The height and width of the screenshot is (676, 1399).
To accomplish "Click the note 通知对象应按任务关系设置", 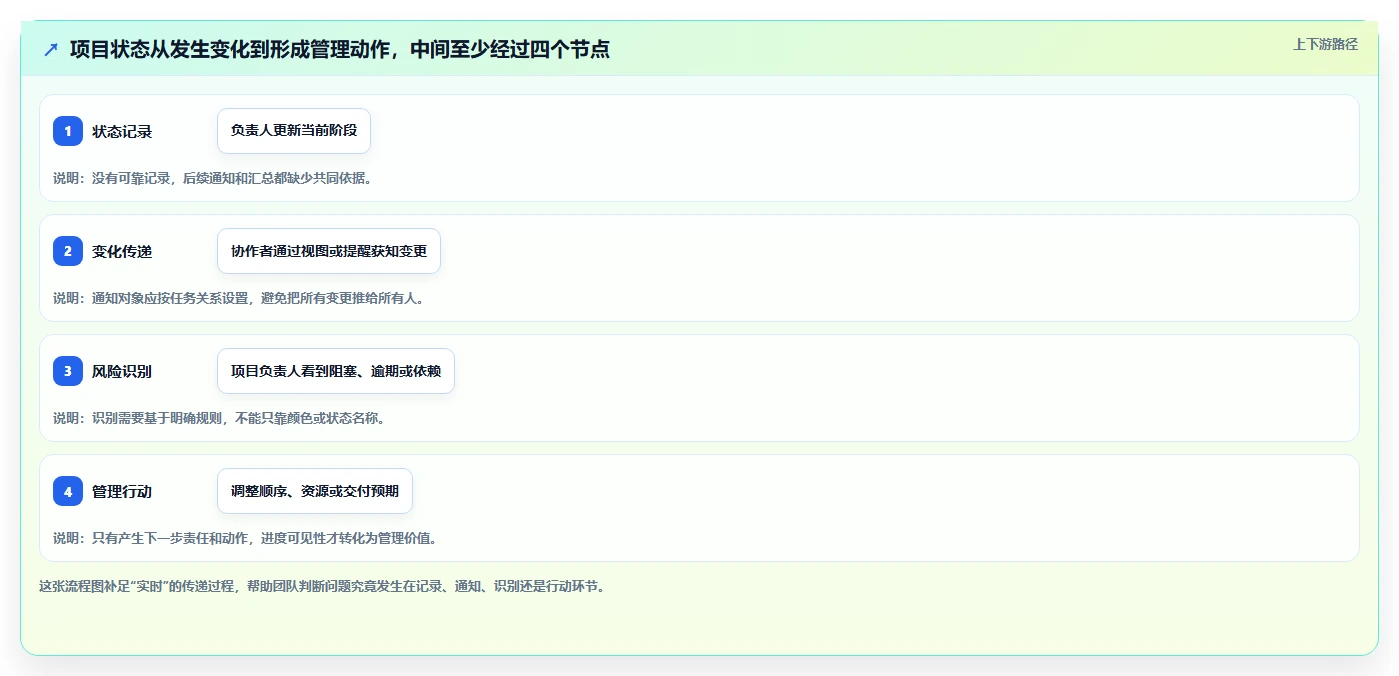I will (170, 298).
